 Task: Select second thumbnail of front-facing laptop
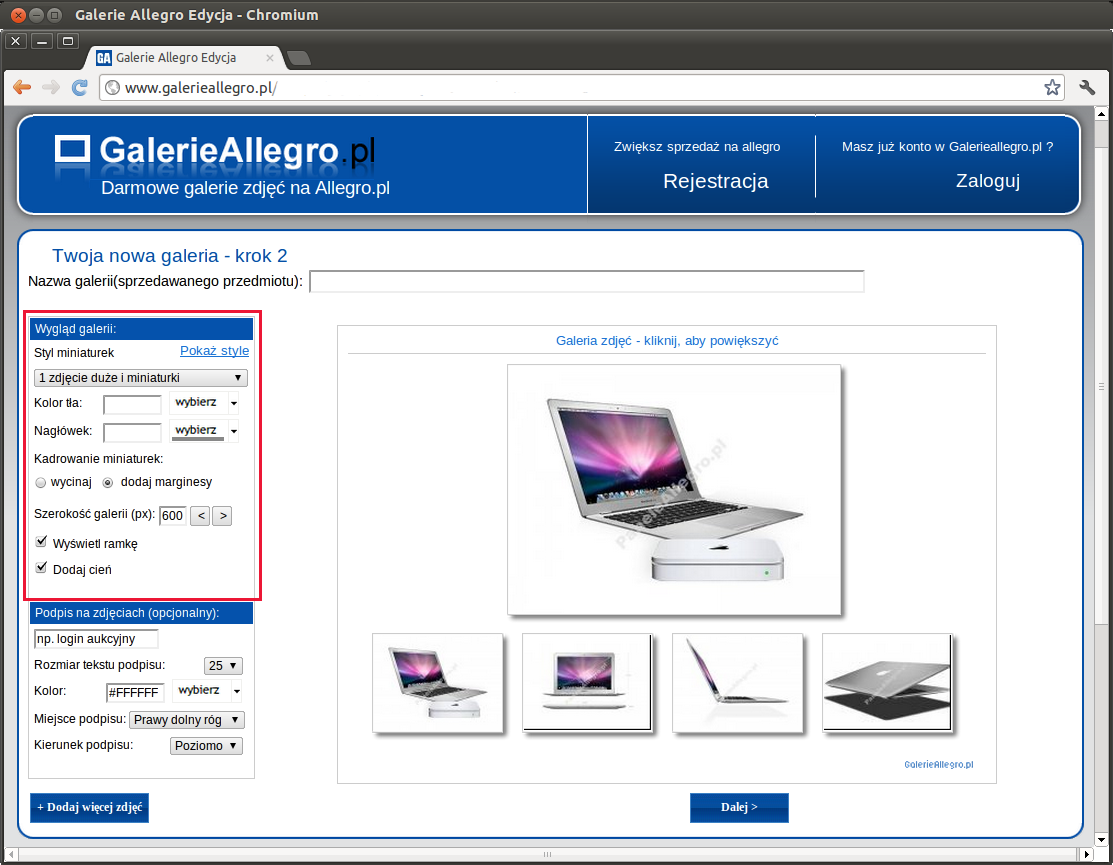point(587,682)
